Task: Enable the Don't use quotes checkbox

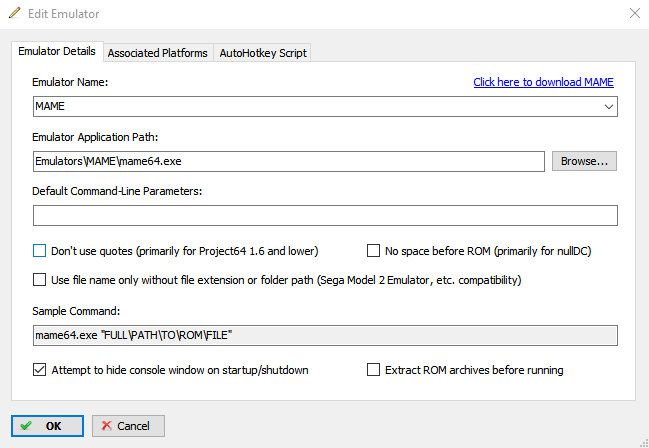Action: click(x=39, y=250)
